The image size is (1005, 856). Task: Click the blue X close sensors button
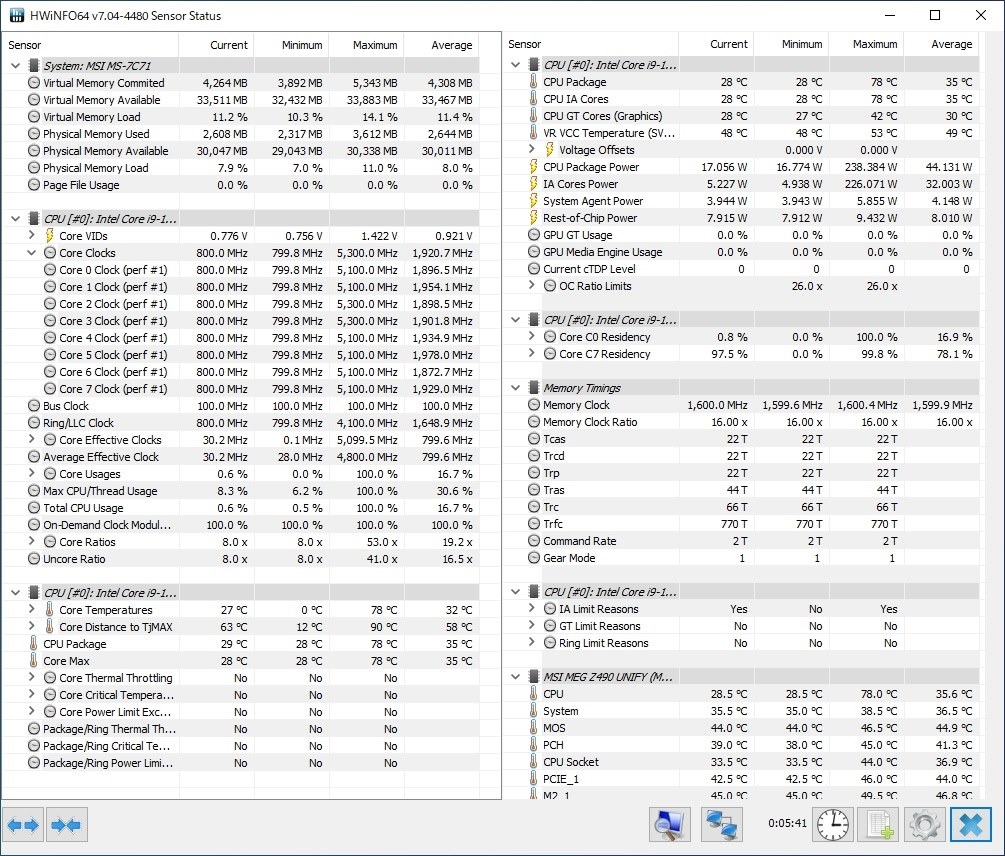pos(971,825)
